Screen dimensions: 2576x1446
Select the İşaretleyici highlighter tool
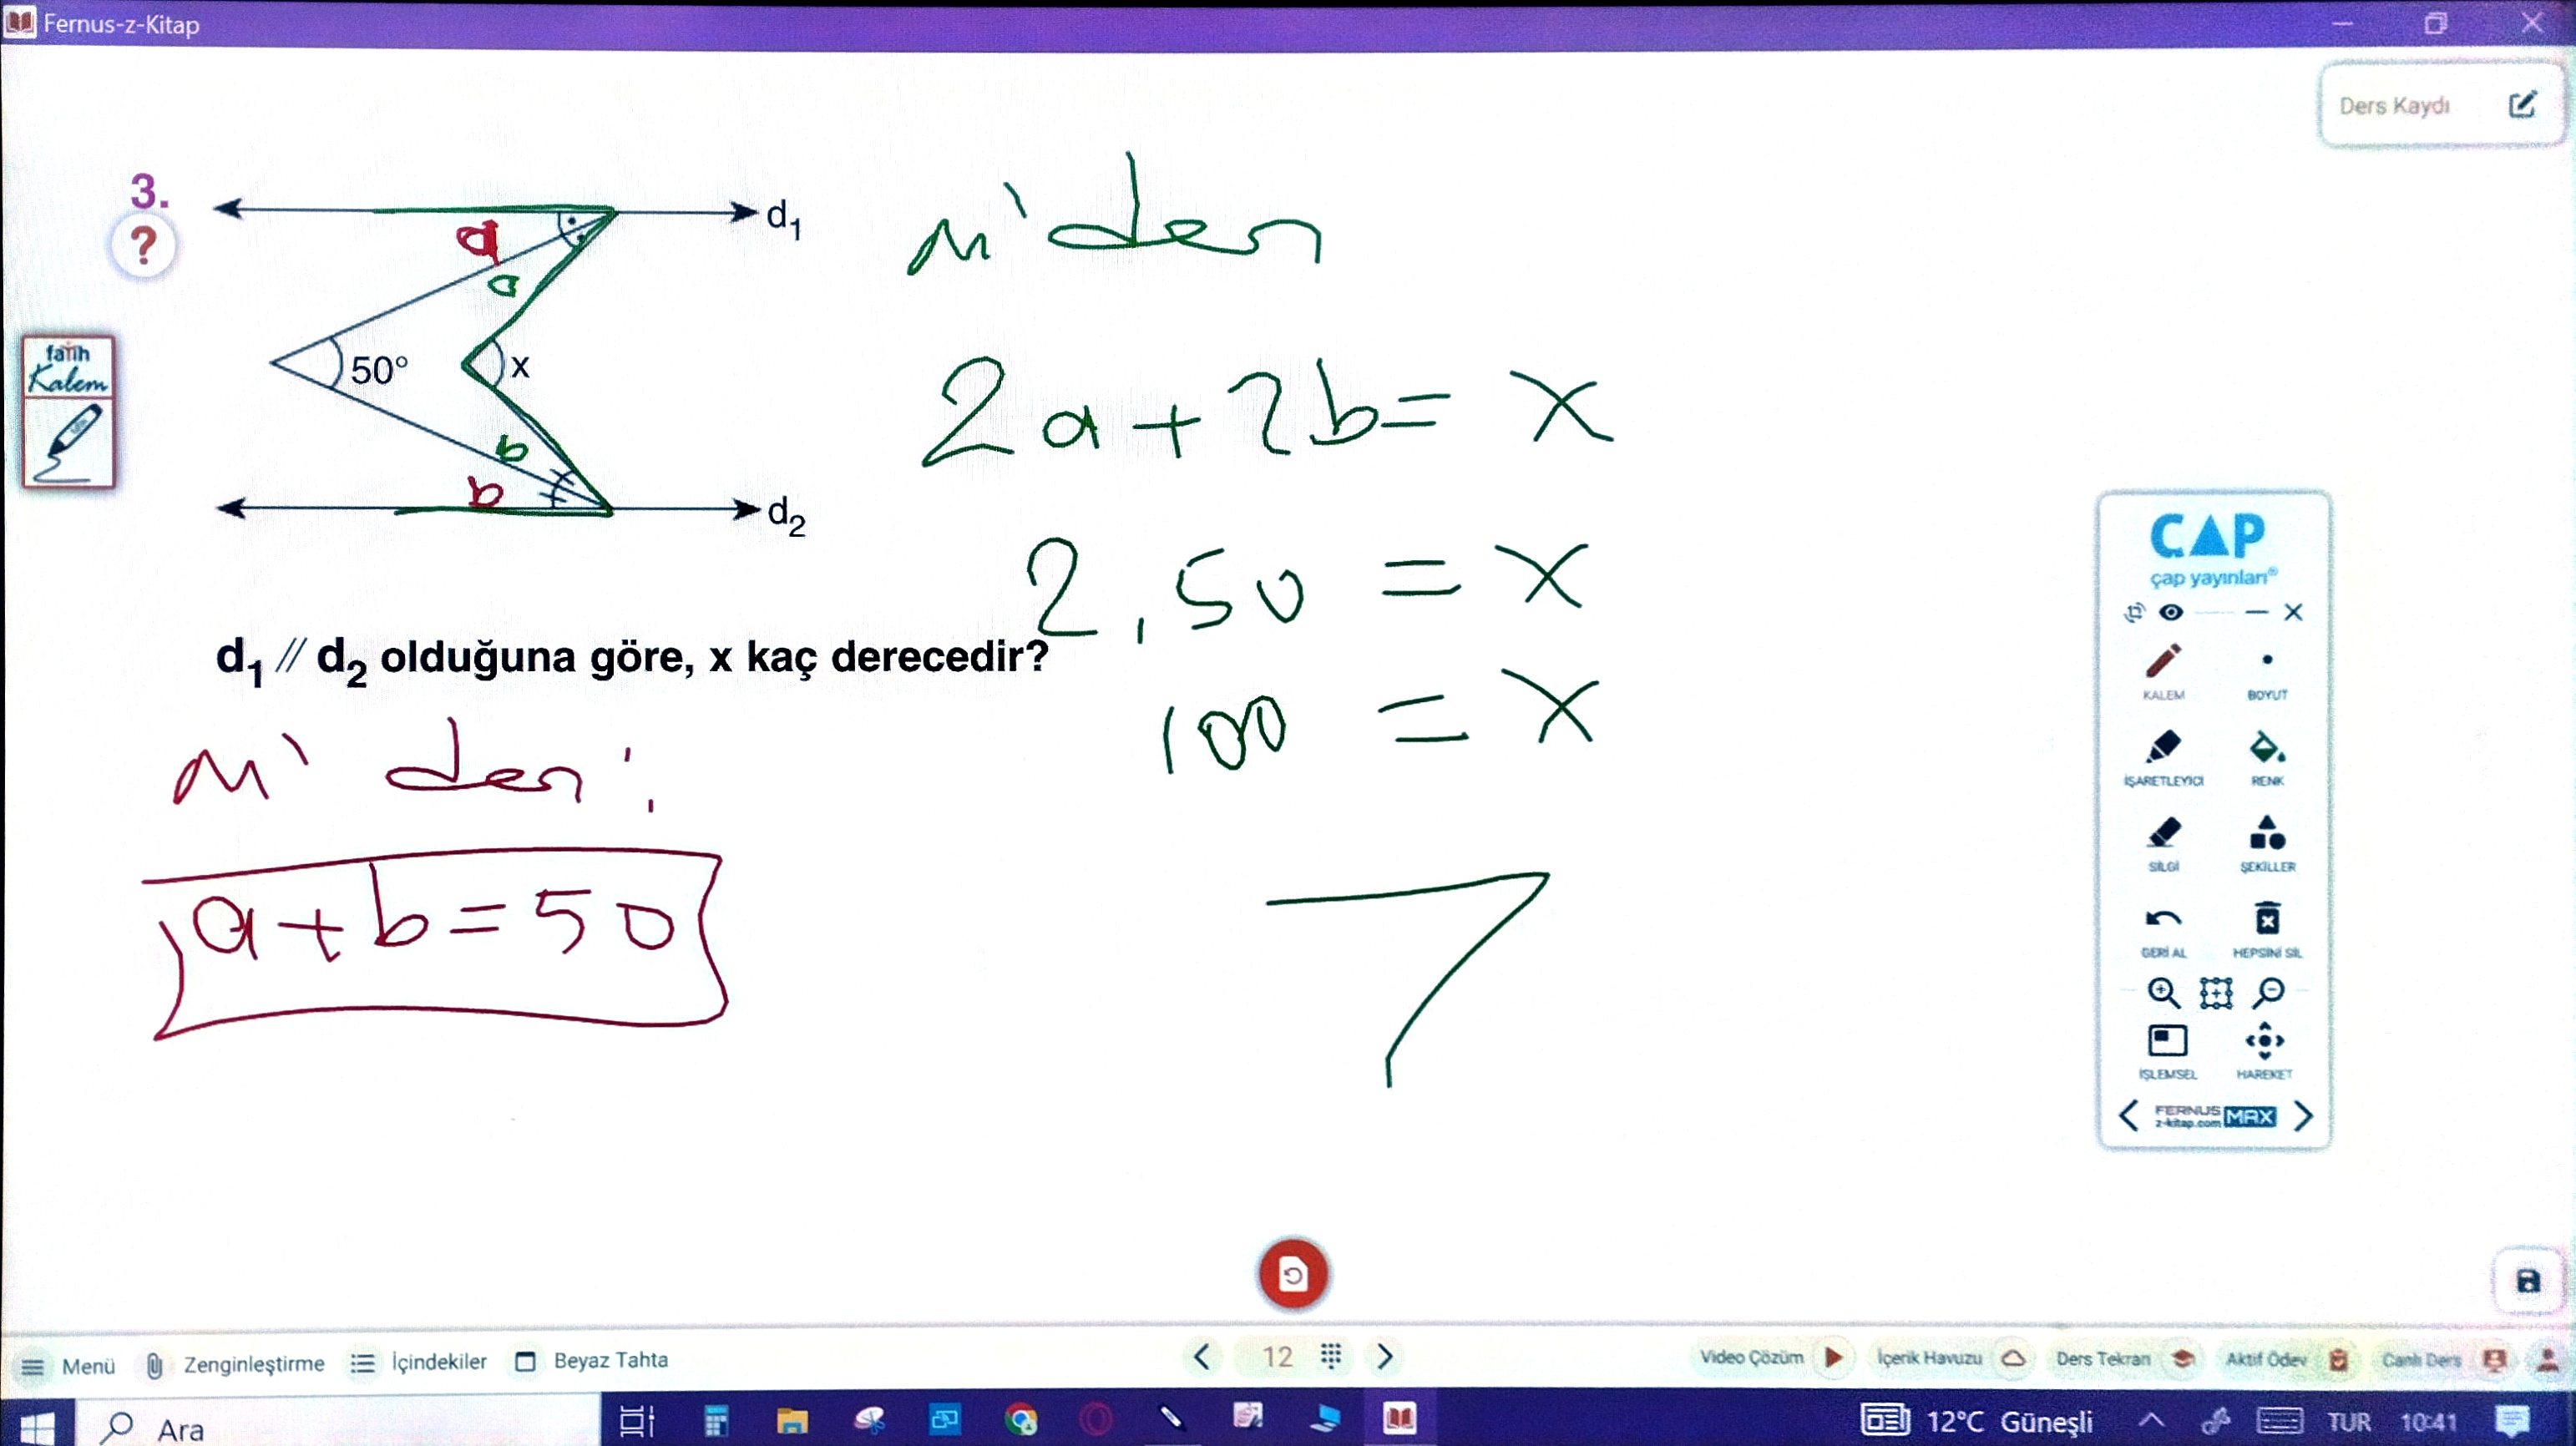[x=2163, y=748]
